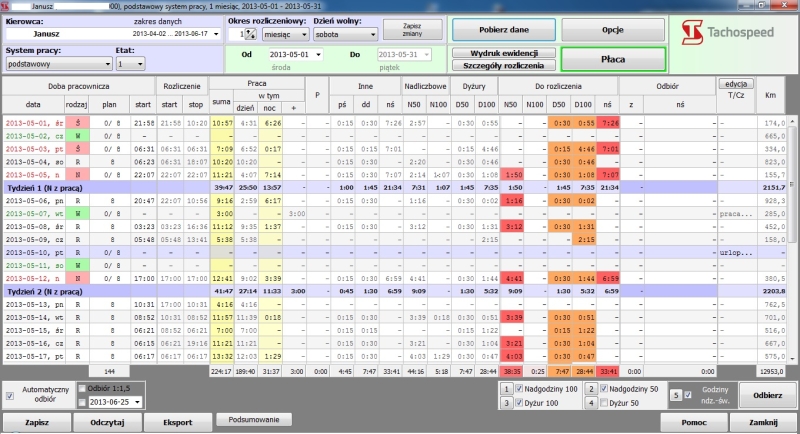Uncheck the Nadgodziny 50 checkbox
The width and height of the screenshot is (800, 434).
click(x=604, y=389)
